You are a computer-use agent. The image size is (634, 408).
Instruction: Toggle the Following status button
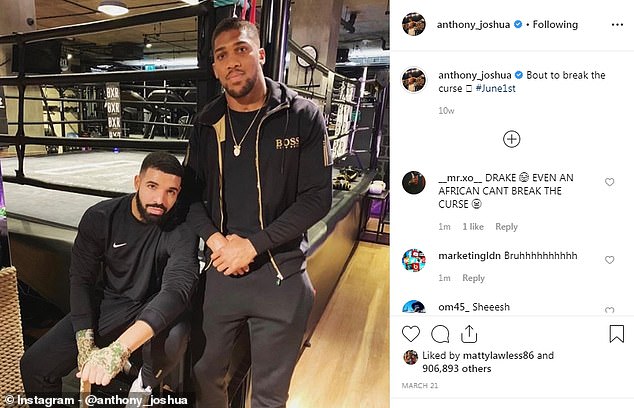point(555,25)
